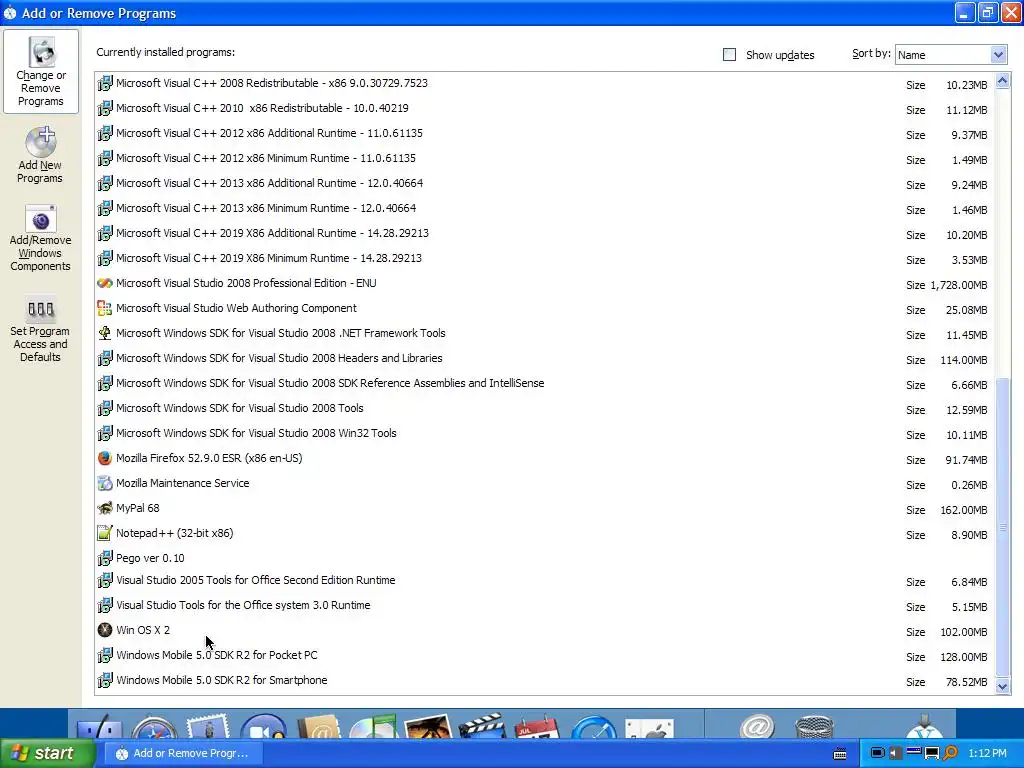Select Visual Studio Web Authoring Component icon
This screenshot has width=1024, height=768.
coord(104,308)
